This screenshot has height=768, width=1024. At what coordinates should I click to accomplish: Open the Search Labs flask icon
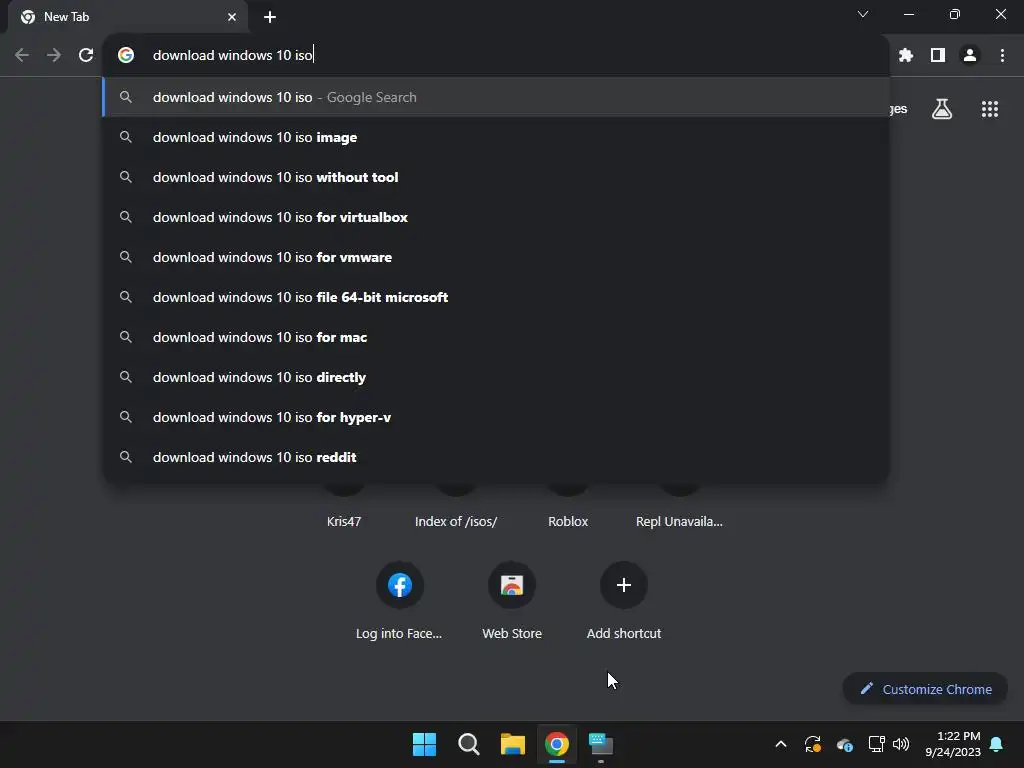coord(942,109)
